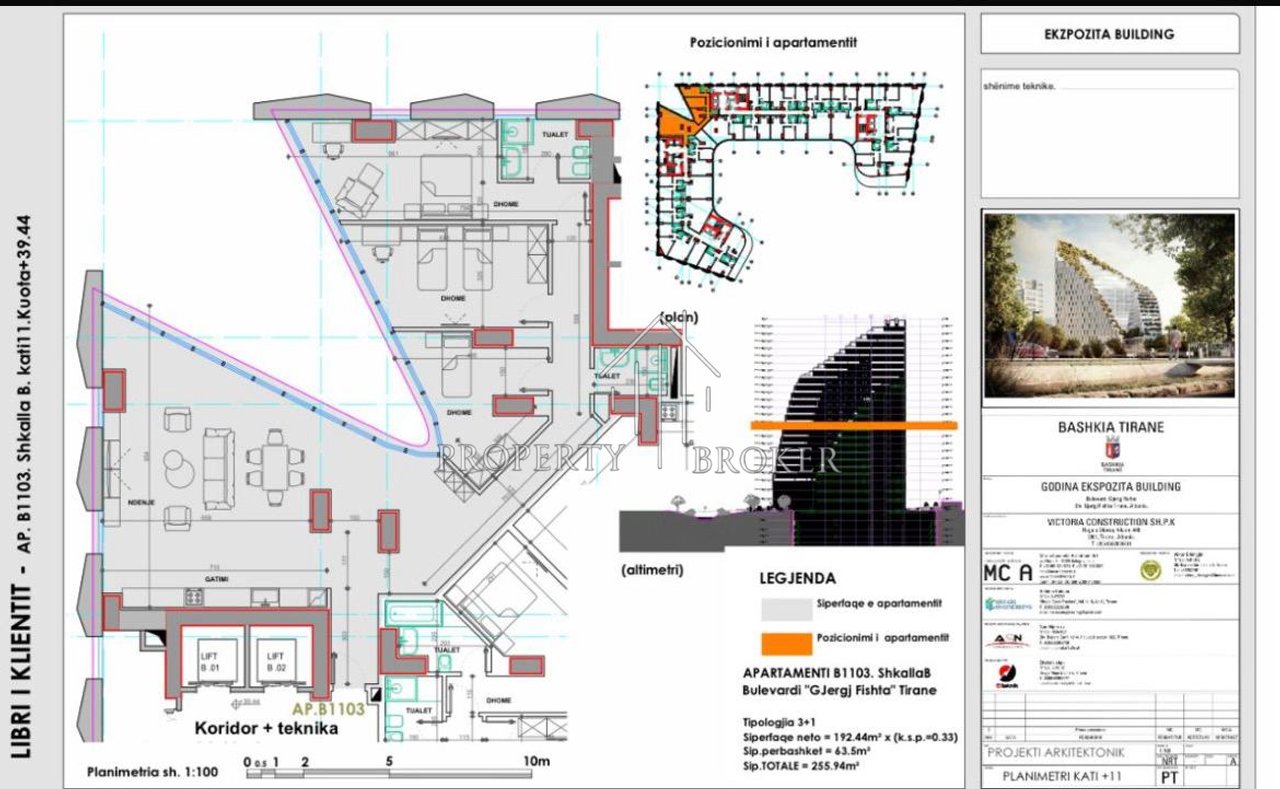
Task: Select the LIFT B.02 elevator symbol
Action: pyautogui.click(x=276, y=661)
